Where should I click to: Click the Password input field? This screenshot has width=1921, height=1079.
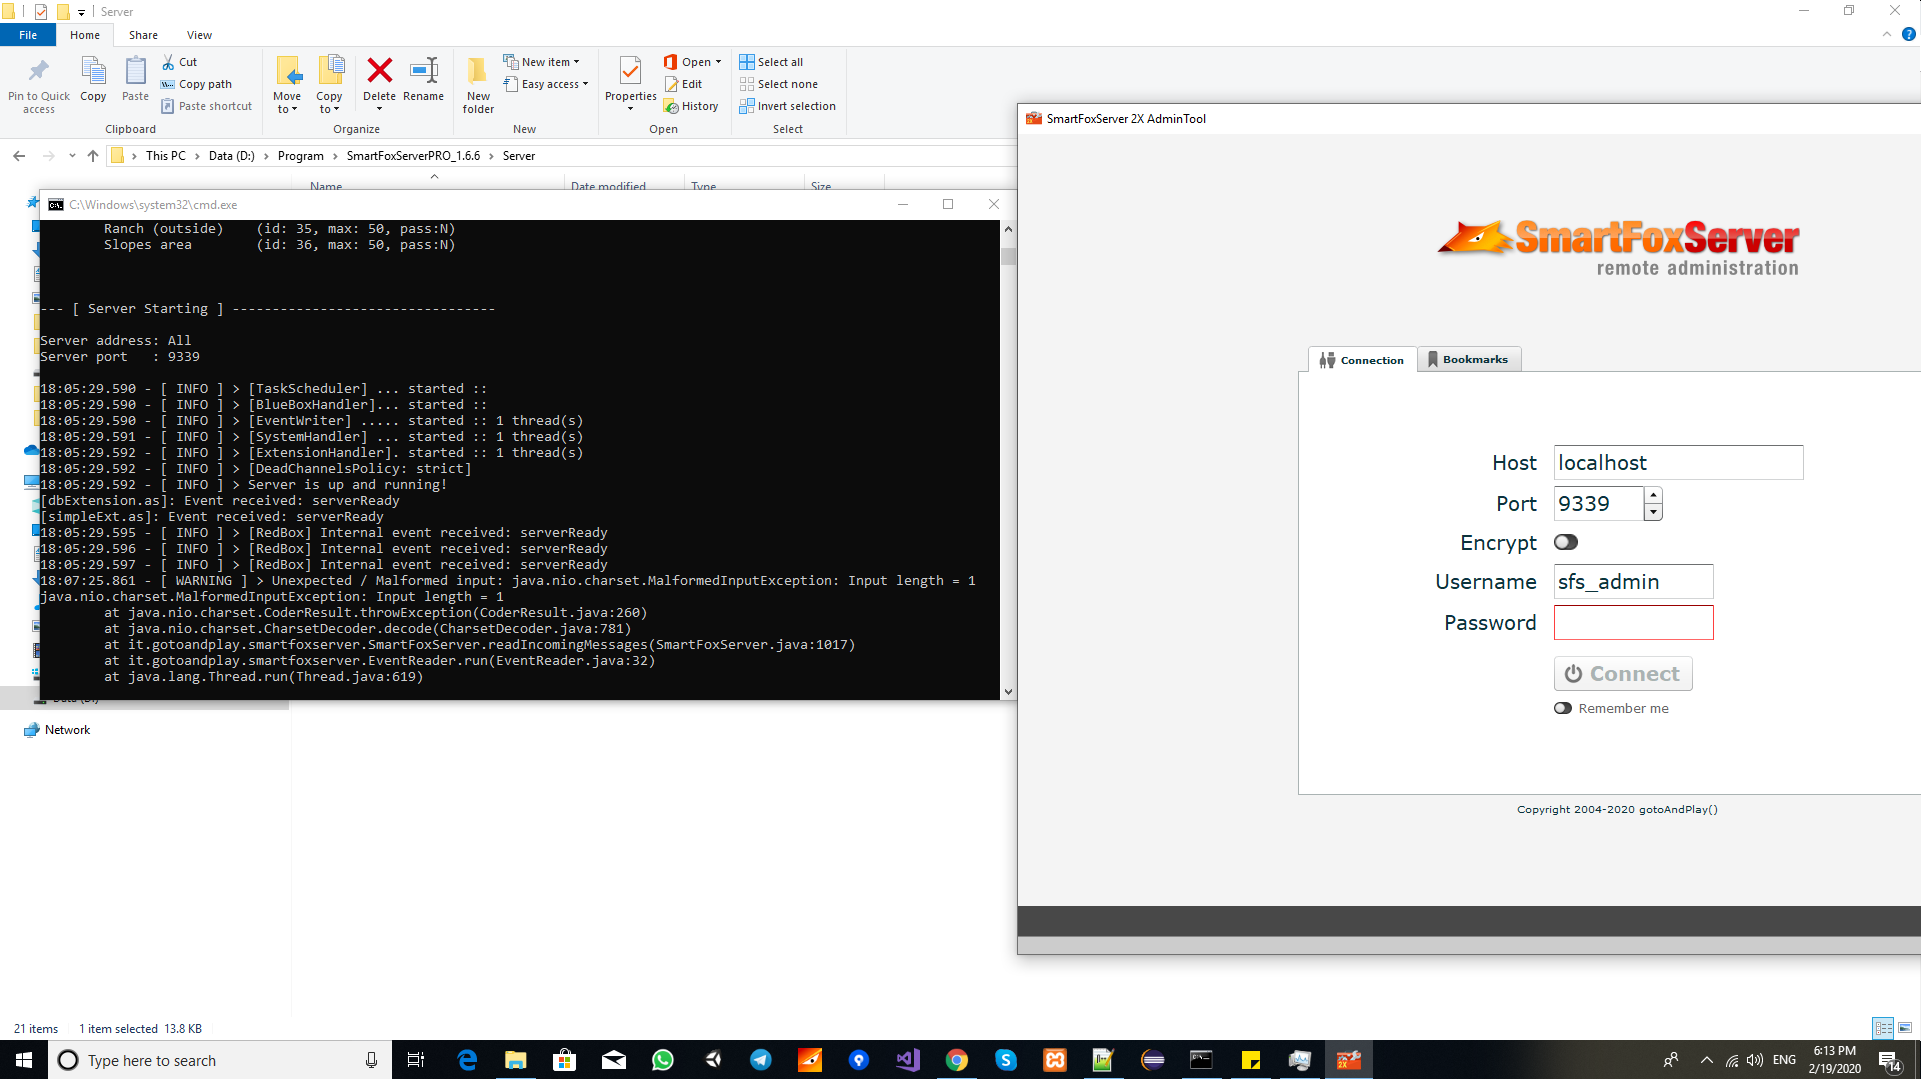[x=1632, y=623]
